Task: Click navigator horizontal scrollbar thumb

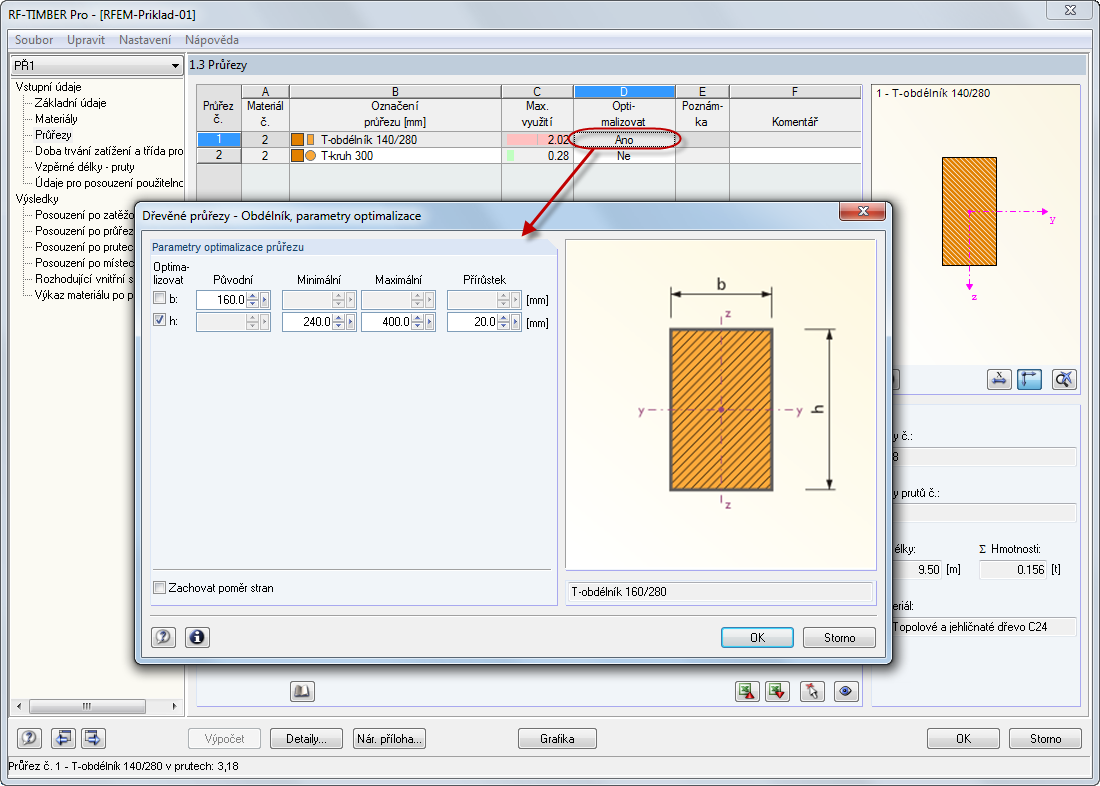Action: pos(87,706)
